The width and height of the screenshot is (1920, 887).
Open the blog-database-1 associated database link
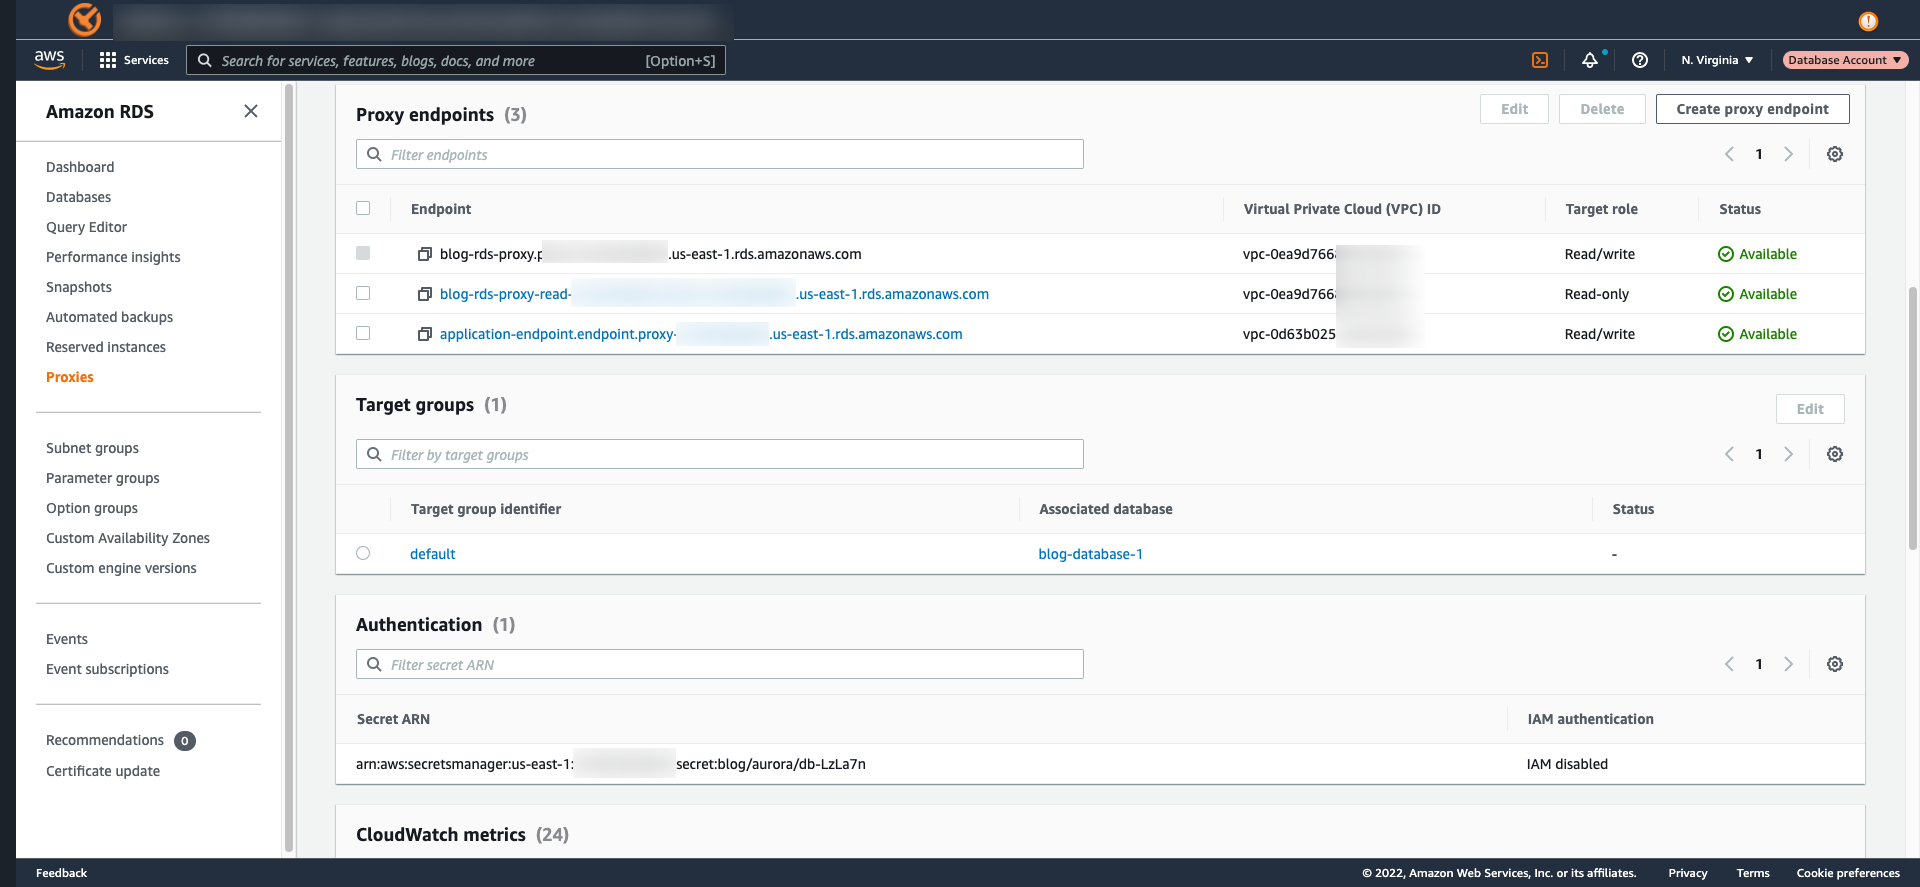click(1090, 554)
